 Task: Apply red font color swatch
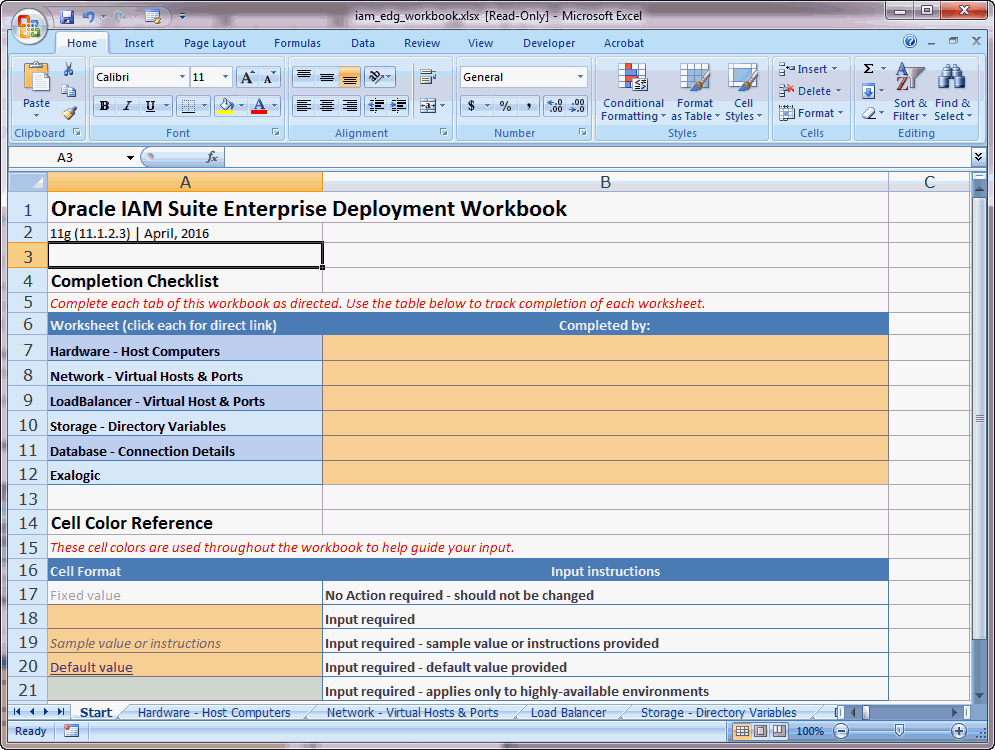click(259, 106)
